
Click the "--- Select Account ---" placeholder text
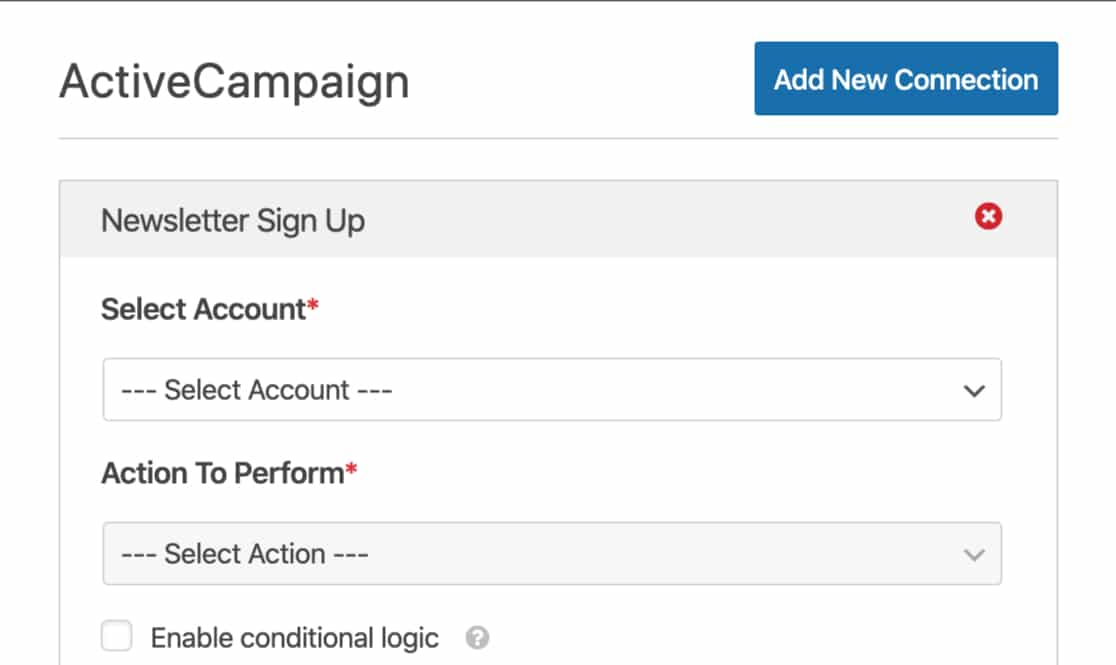click(257, 390)
